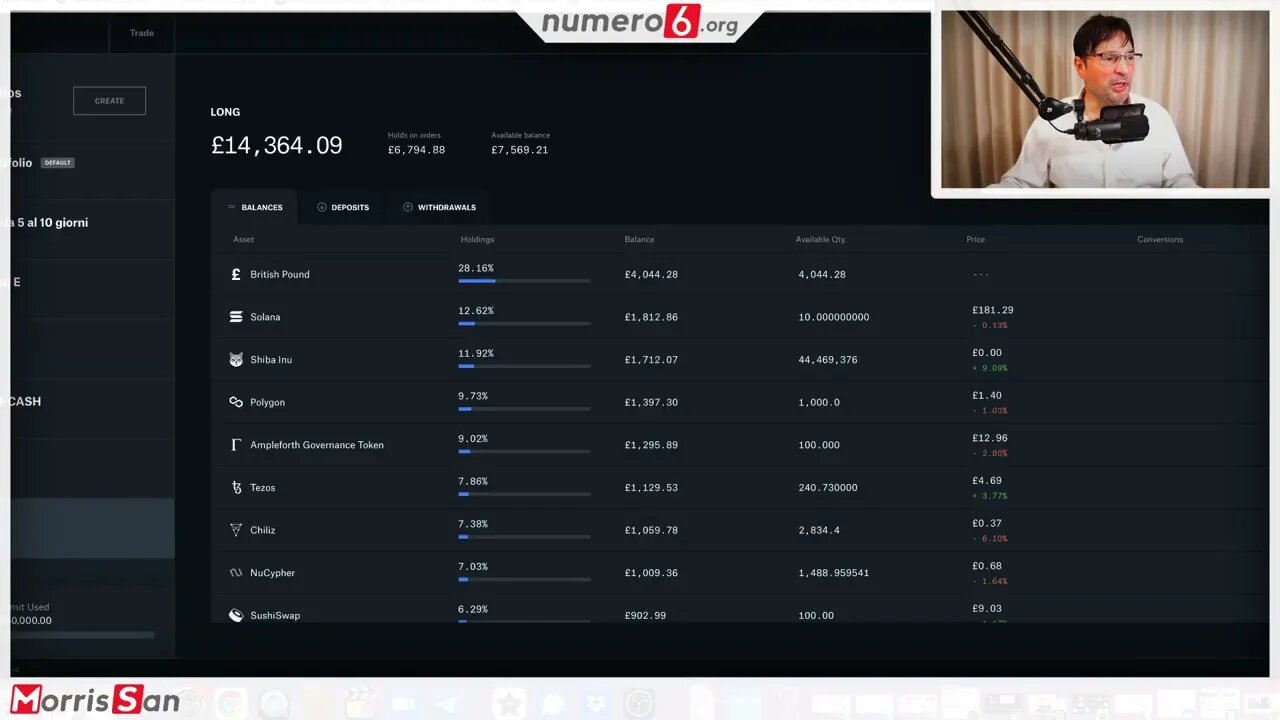Open the Deposits tab
This screenshot has height=720, width=1280.
click(343, 207)
